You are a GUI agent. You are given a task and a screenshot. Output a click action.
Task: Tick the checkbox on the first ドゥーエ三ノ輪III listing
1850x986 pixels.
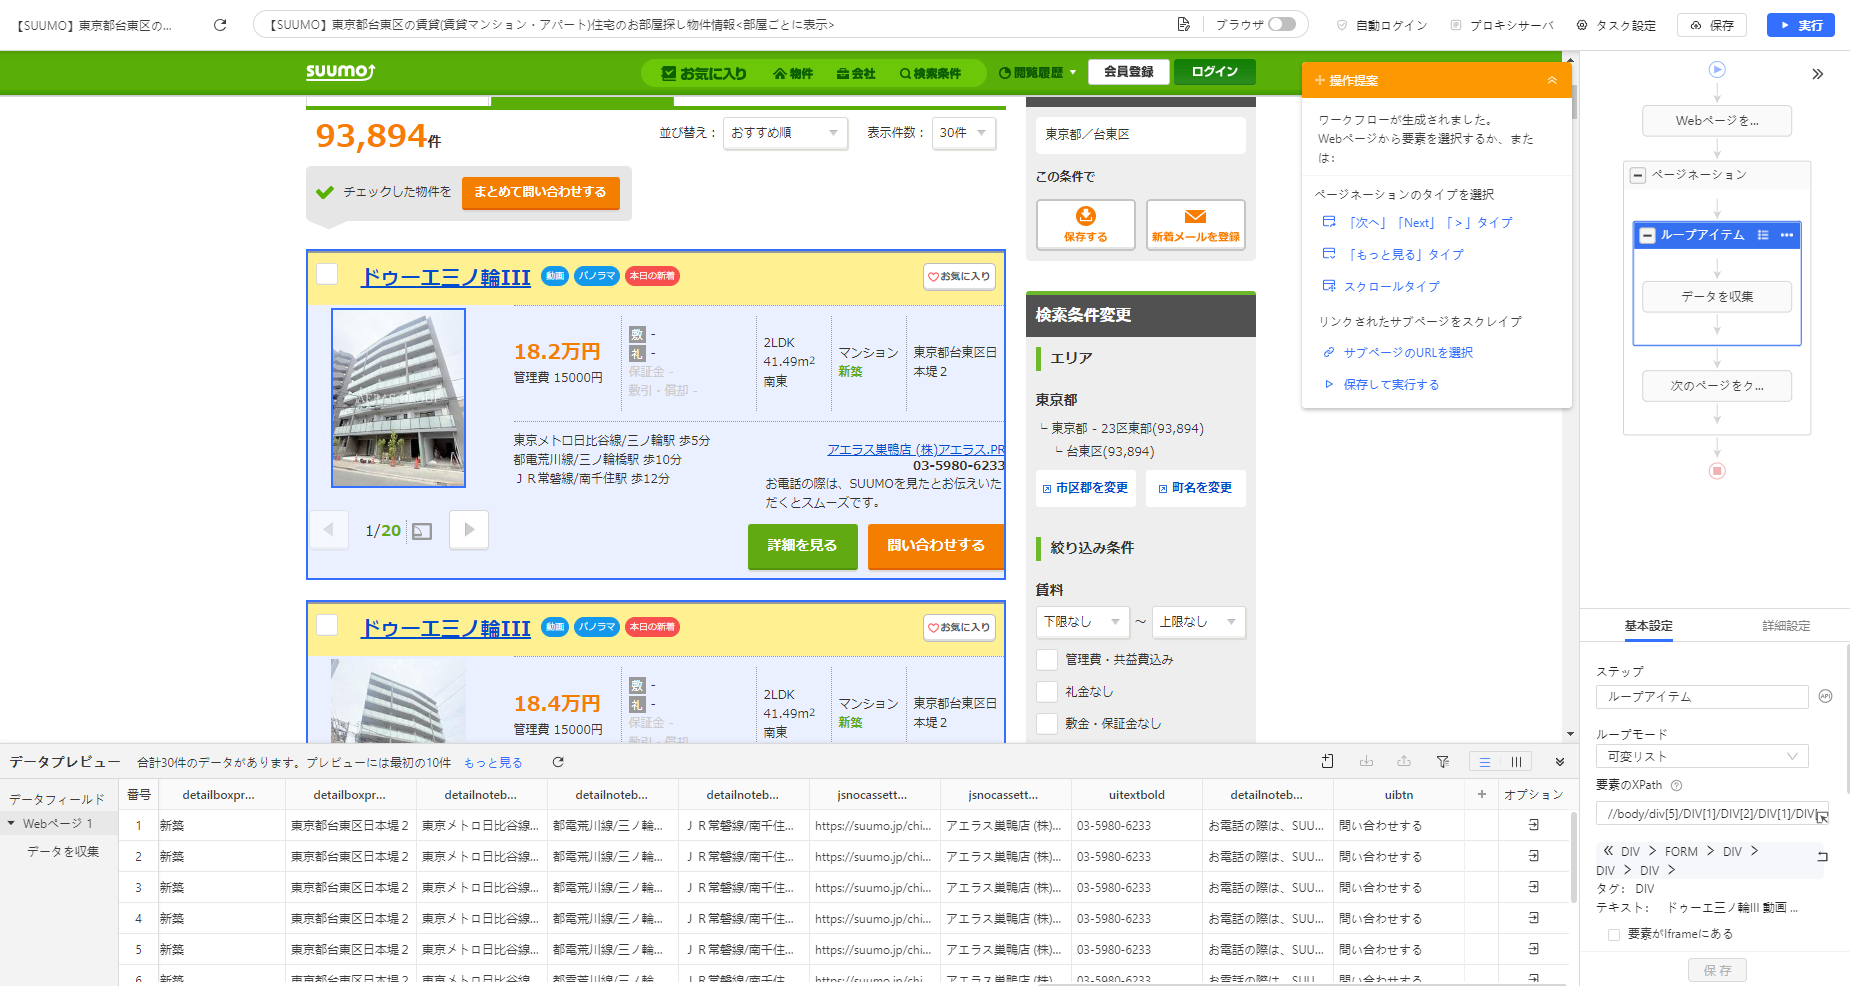pos(327,274)
